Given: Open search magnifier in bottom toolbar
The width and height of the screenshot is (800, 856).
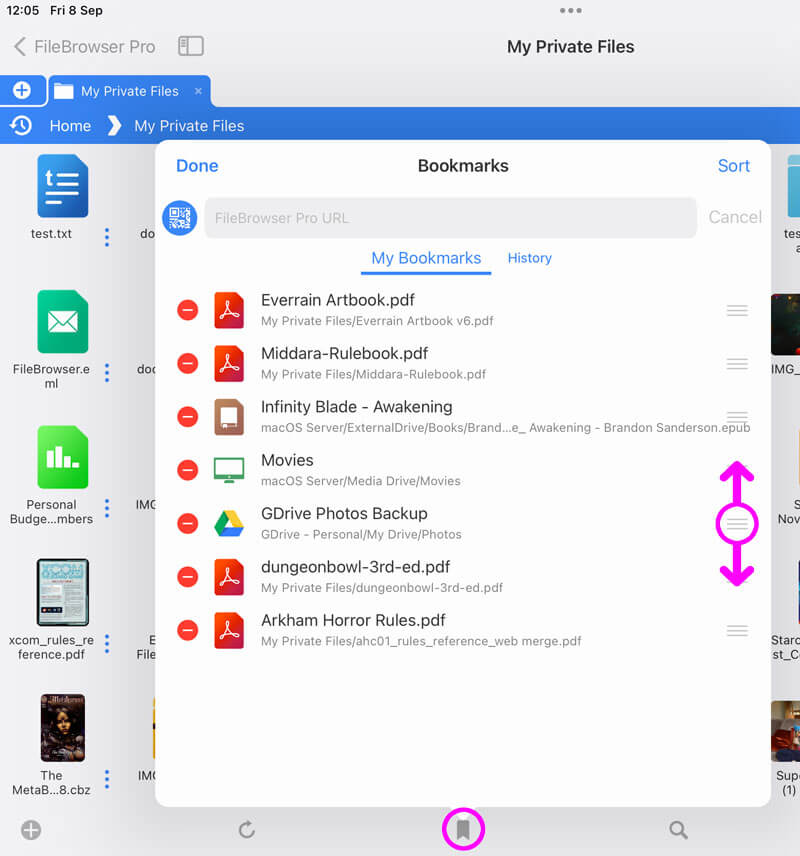Looking at the screenshot, I should [x=678, y=830].
